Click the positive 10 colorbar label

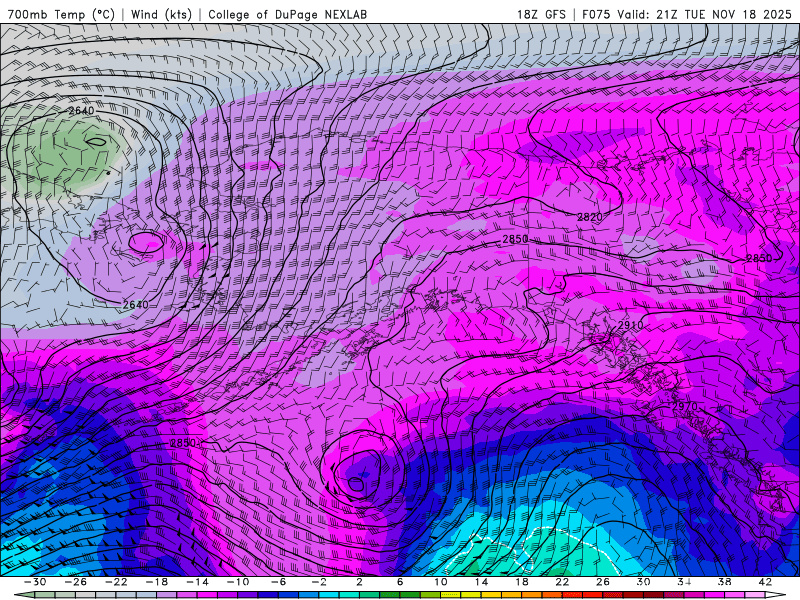click(x=441, y=582)
